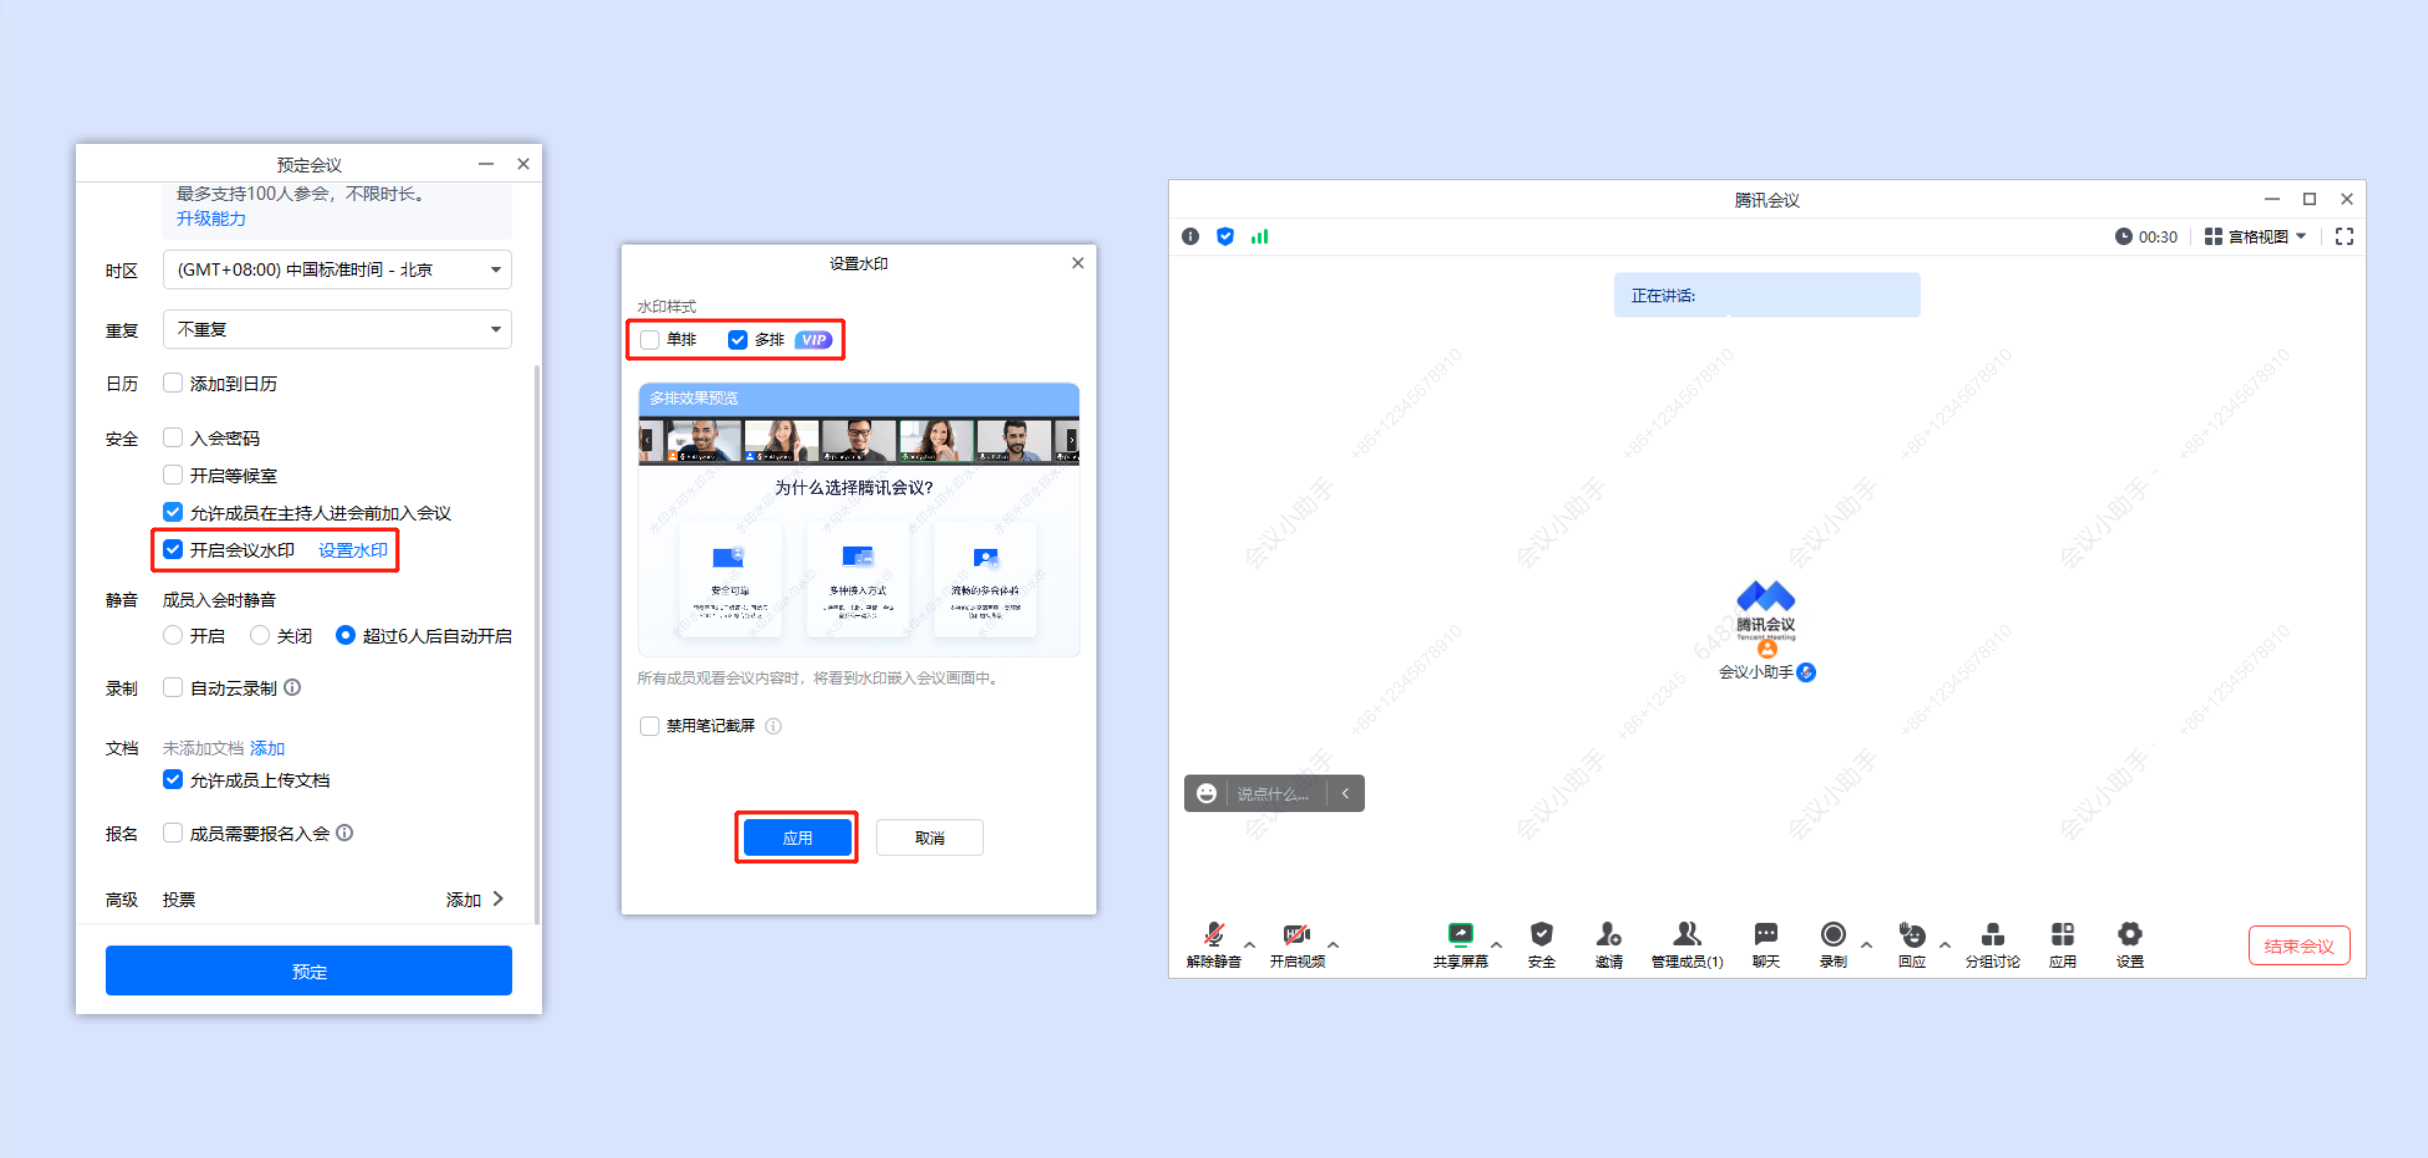Open Breakout Rooms icon
The height and width of the screenshot is (1158, 2428).
coord(1992,934)
